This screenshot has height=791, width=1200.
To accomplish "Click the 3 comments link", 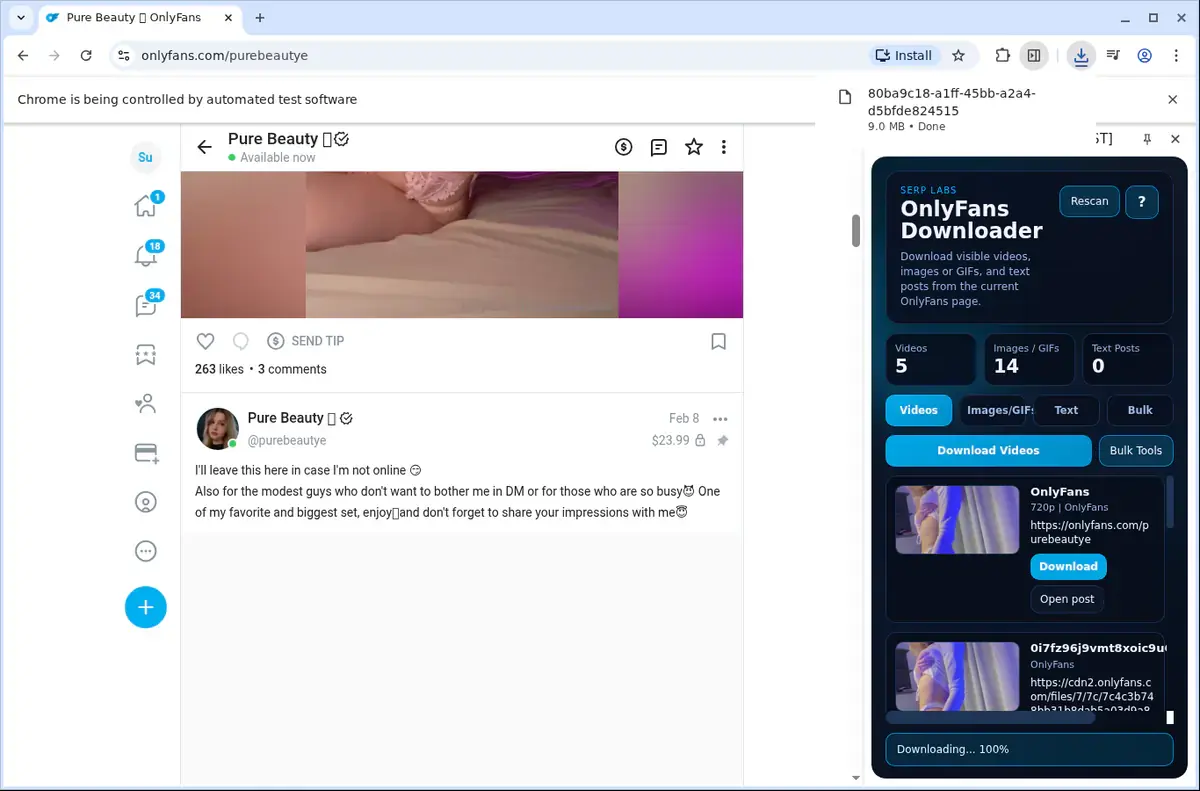I will pos(292,369).
